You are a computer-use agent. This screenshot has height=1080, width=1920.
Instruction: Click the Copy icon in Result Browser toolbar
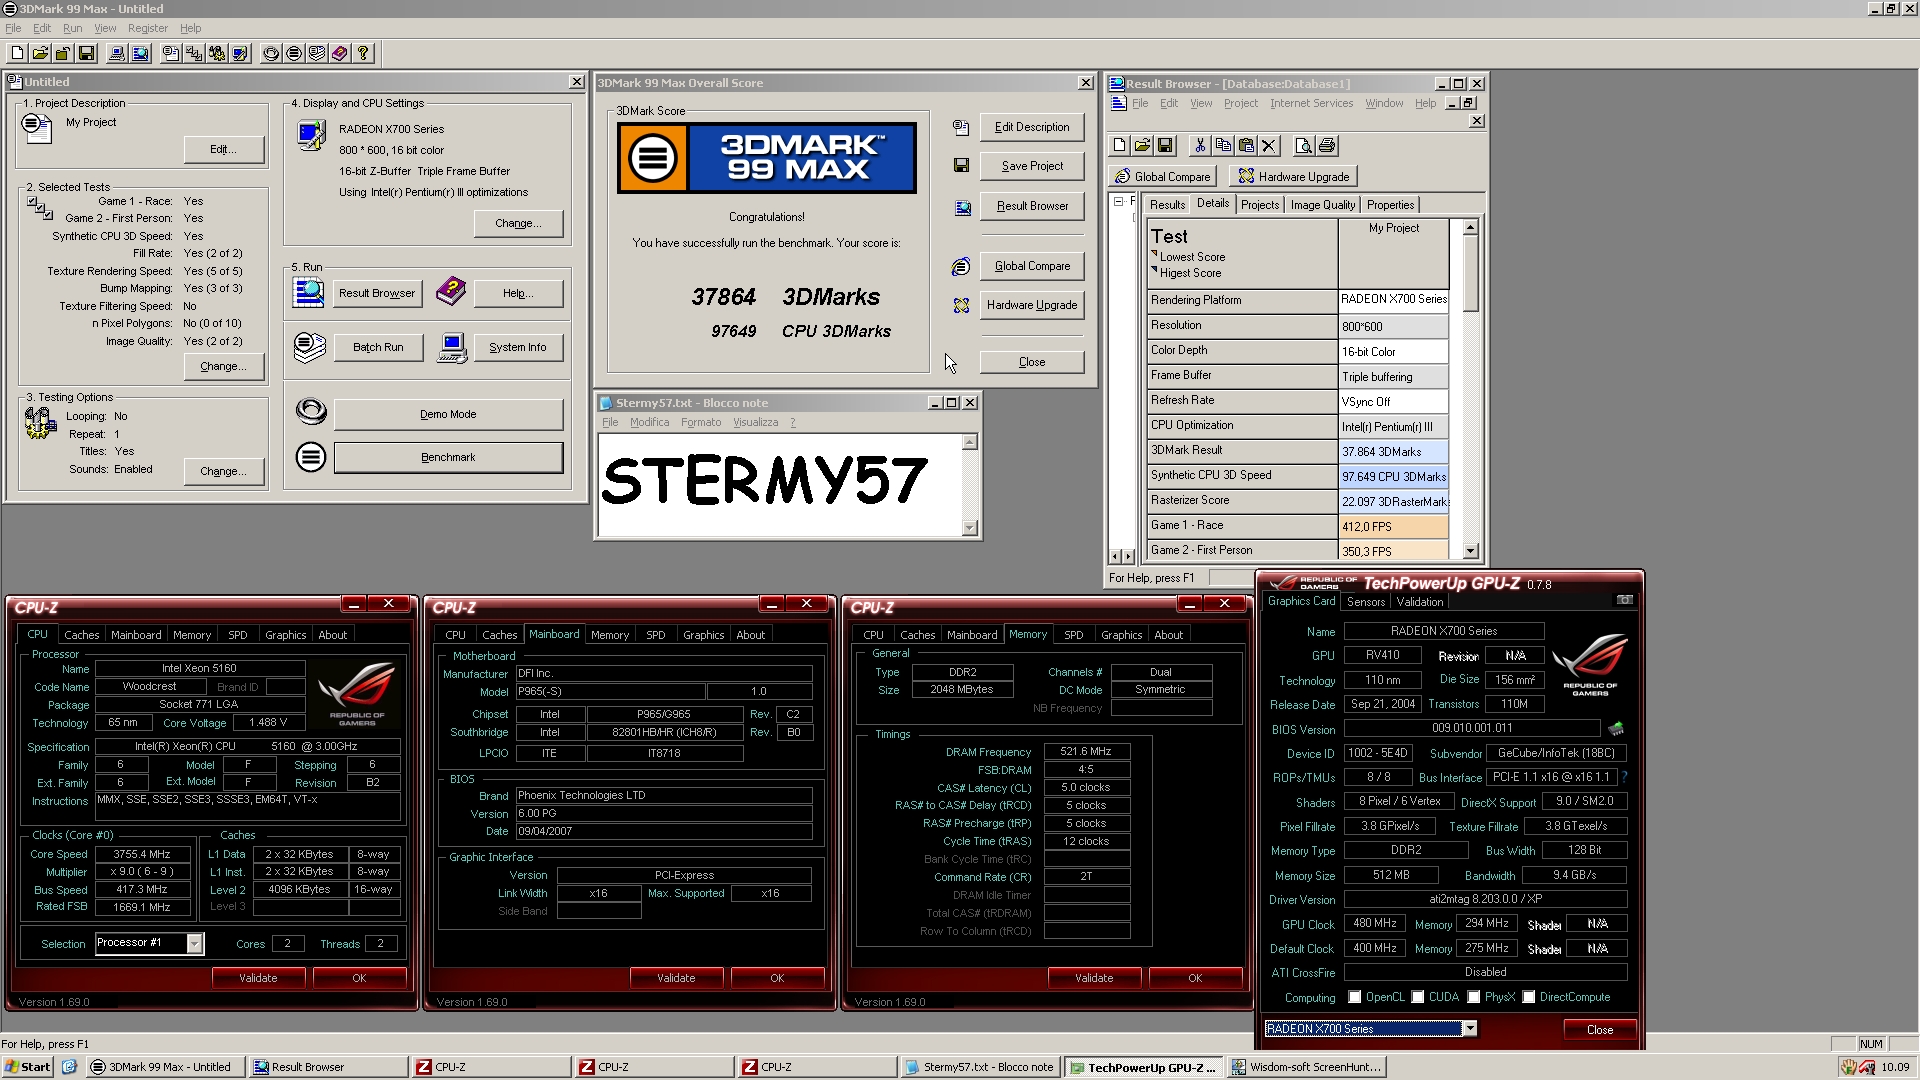click(x=1223, y=146)
